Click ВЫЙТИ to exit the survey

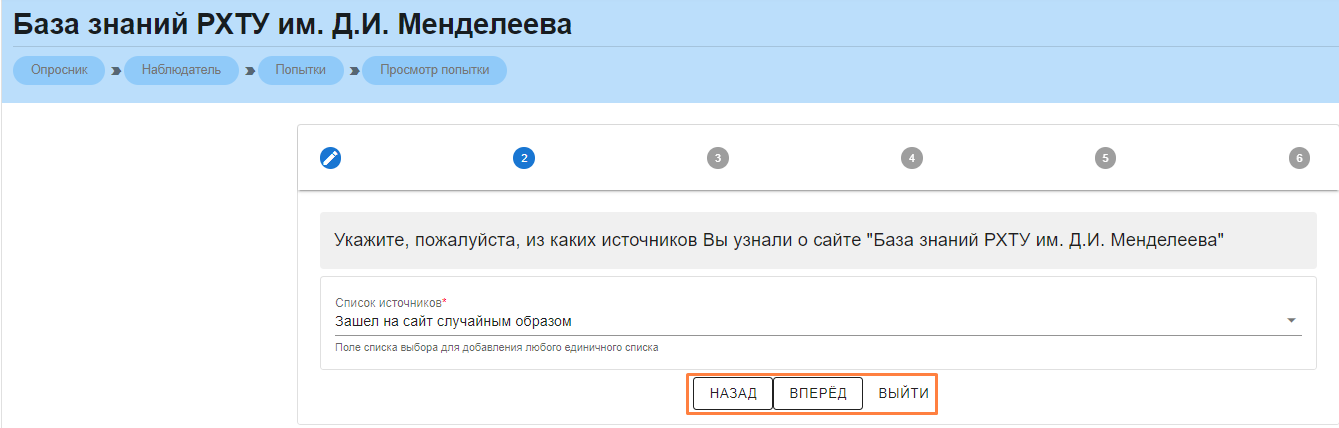point(903,394)
